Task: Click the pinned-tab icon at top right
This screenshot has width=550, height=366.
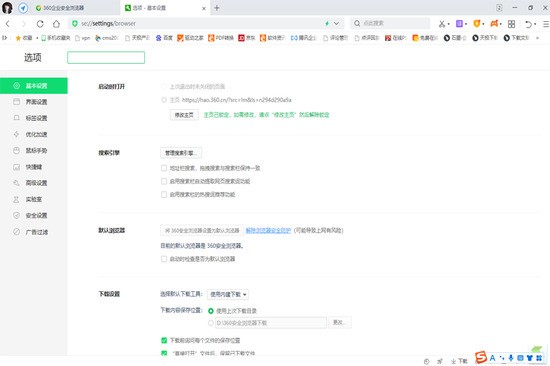Action: pyautogui.click(x=499, y=8)
